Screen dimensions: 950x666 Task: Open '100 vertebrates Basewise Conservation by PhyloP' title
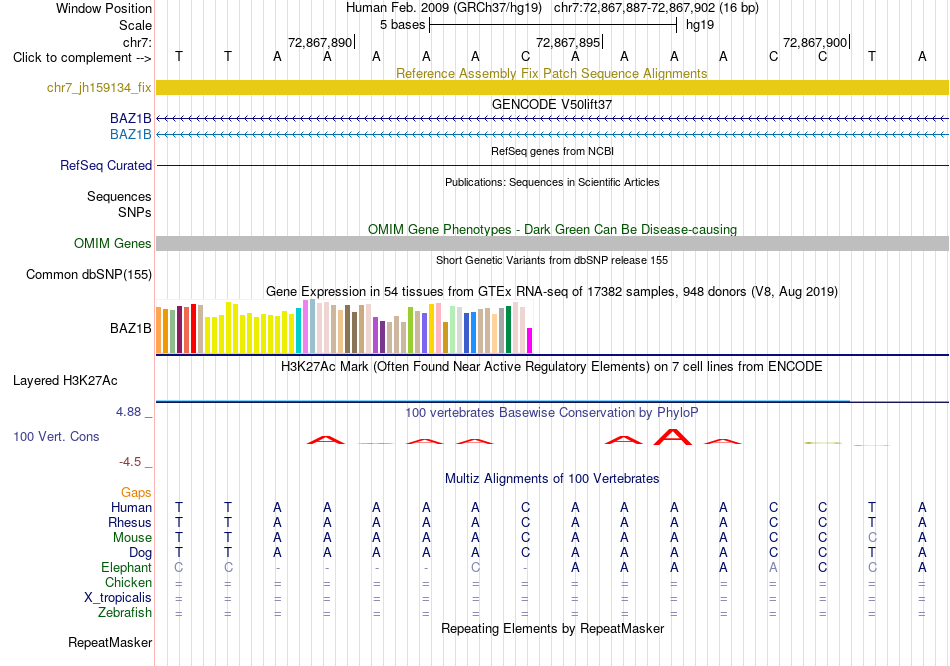click(x=551, y=413)
